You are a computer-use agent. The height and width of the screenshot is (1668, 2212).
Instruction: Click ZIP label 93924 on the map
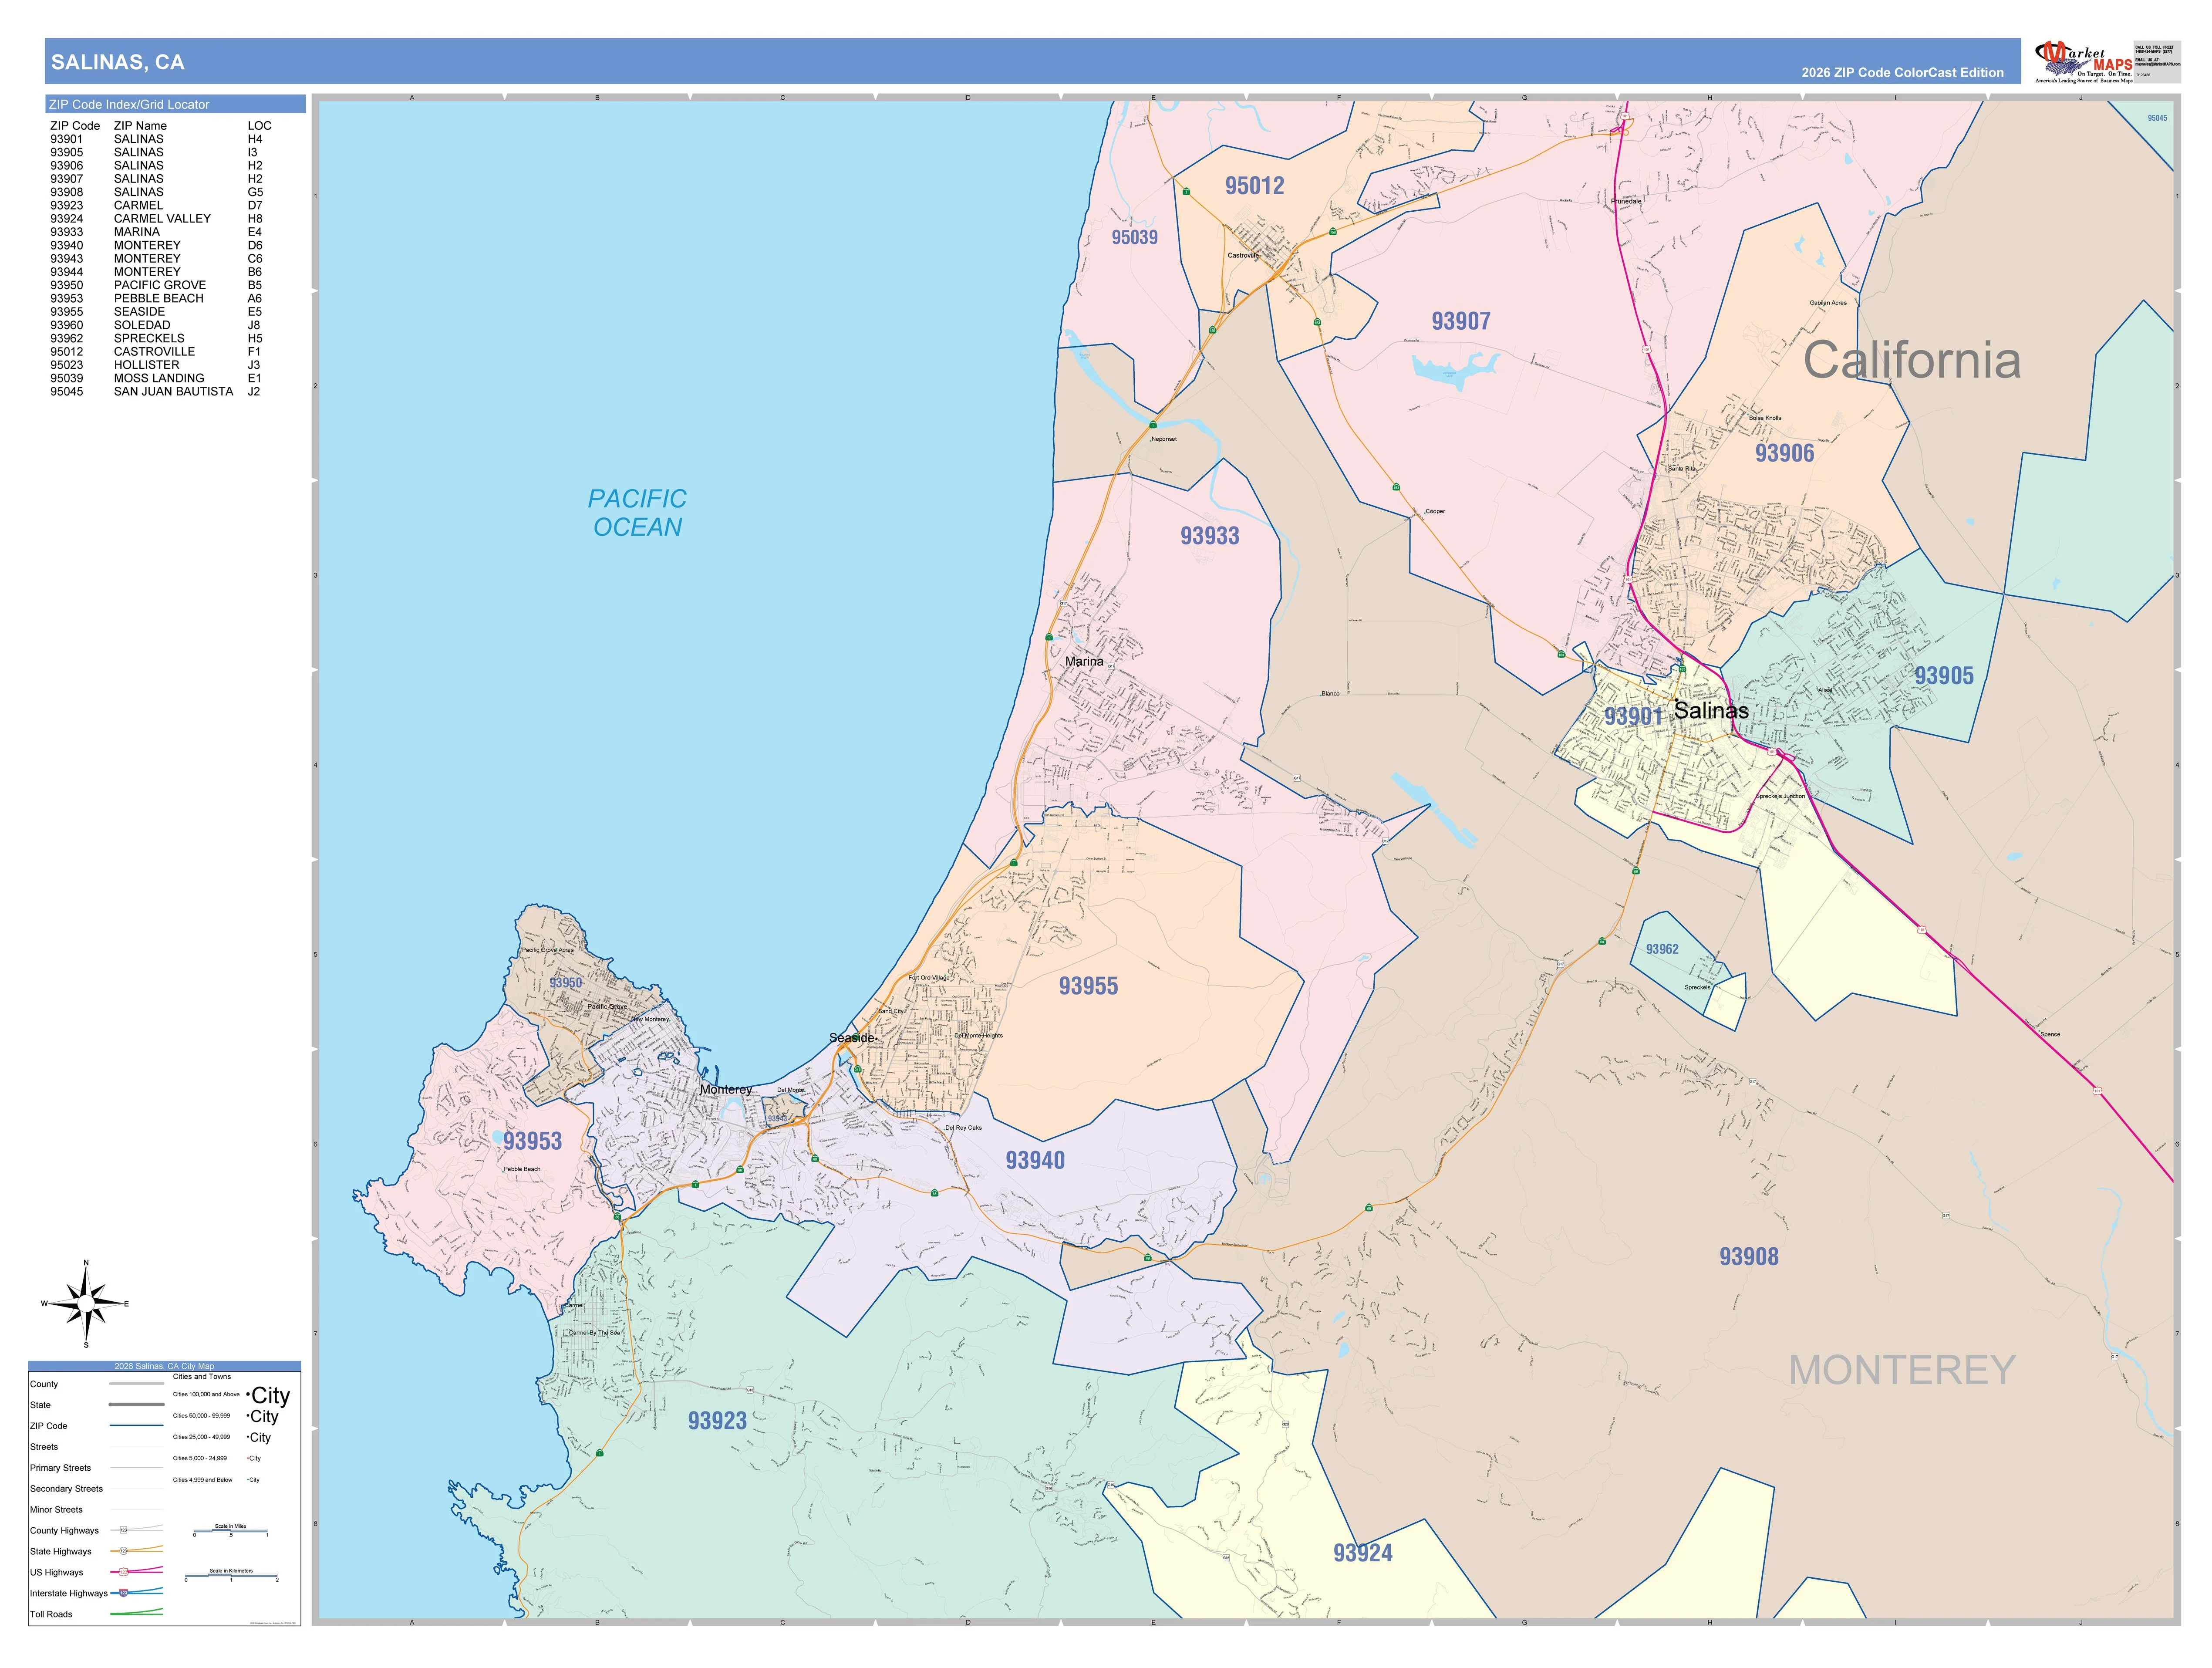(1362, 1553)
